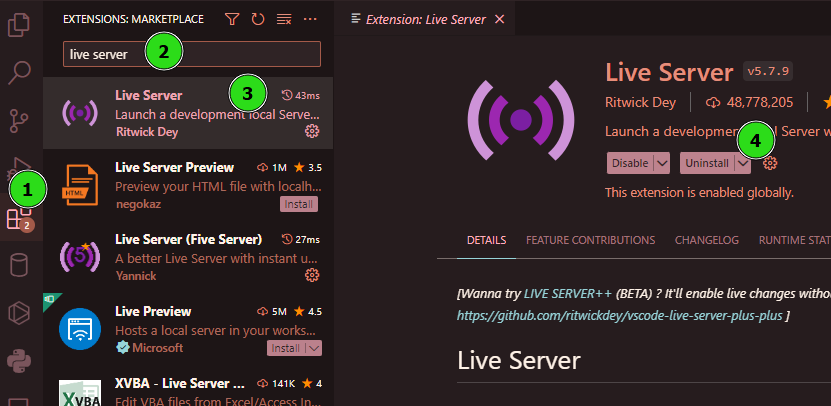Click the Live Server extension title

click(x=669, y=72)
